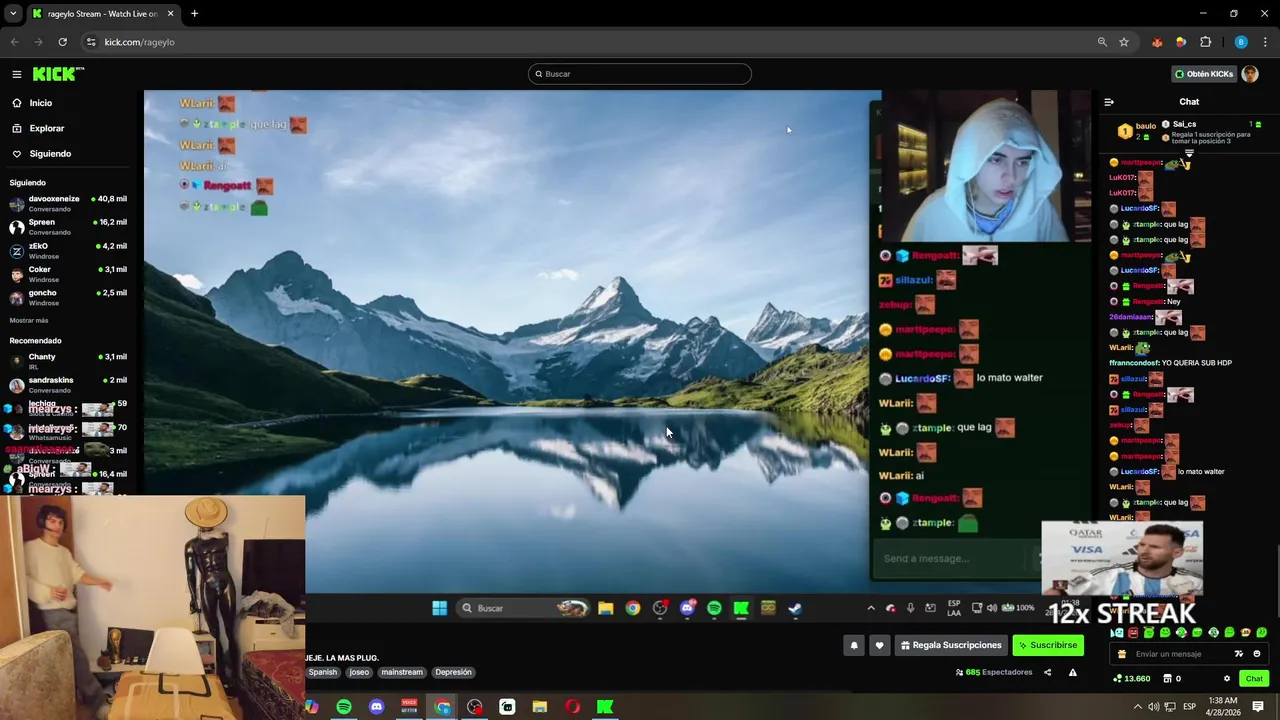Click the translate icon in chat input

[1239, 654]
